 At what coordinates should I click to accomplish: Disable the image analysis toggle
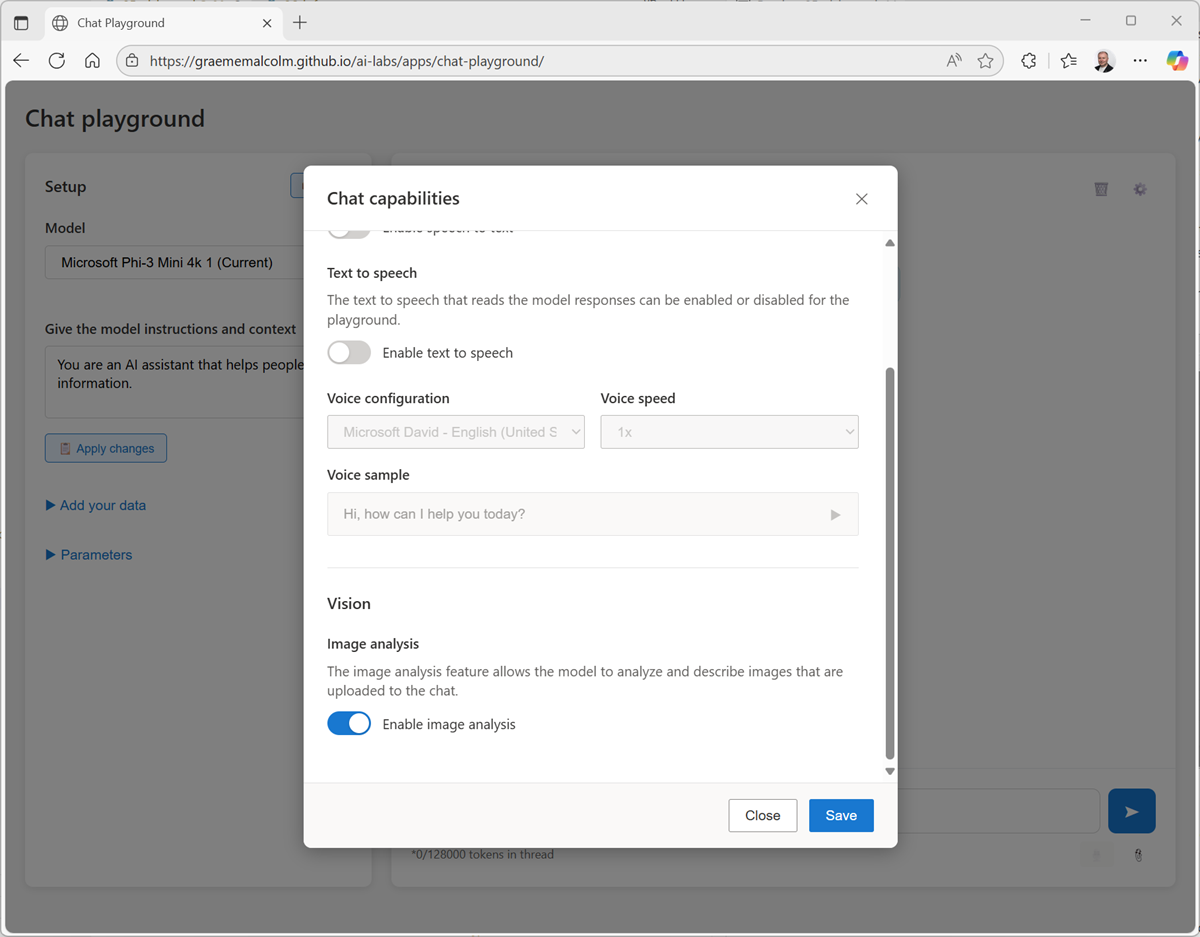tap(349, 723)
